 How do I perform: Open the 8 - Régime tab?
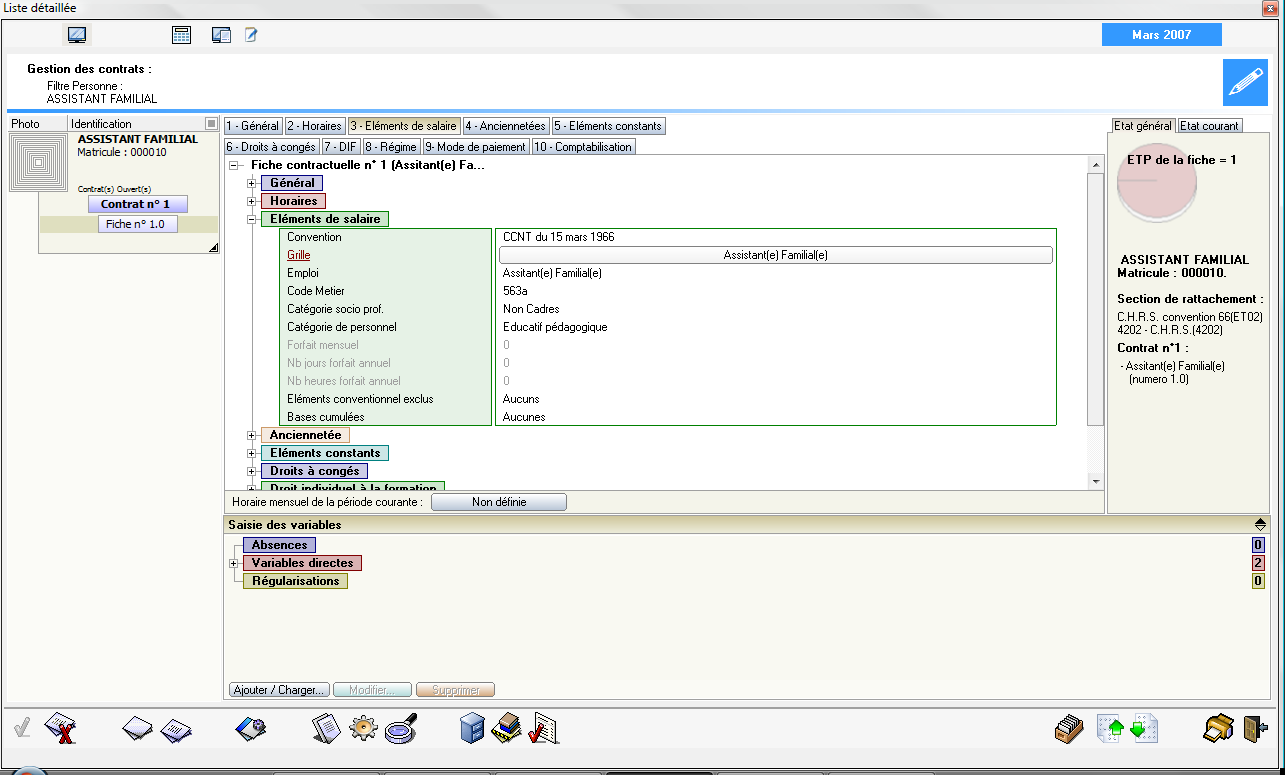391,147
